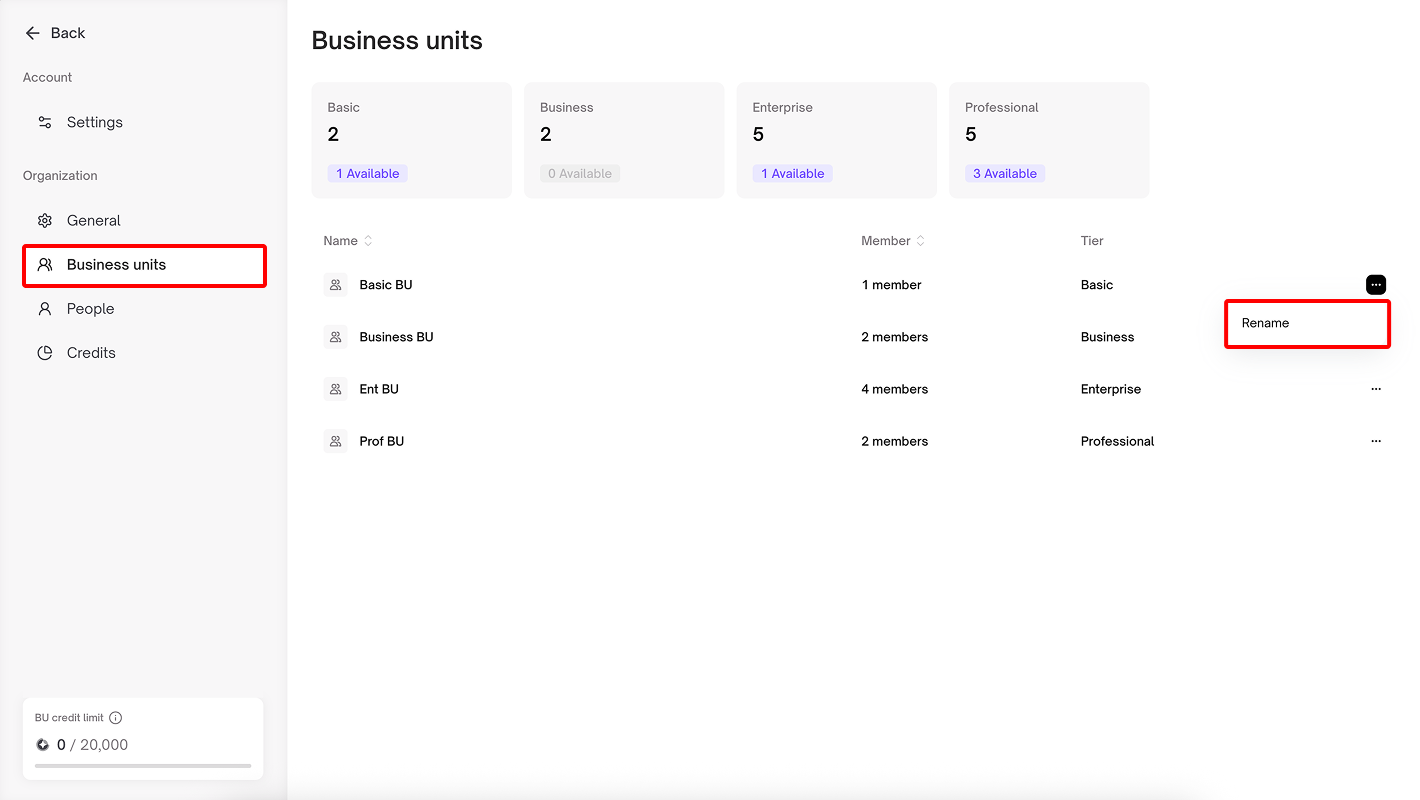Go to the General organization page
The height and width of the screenshot is (800, 1420).
93,221
